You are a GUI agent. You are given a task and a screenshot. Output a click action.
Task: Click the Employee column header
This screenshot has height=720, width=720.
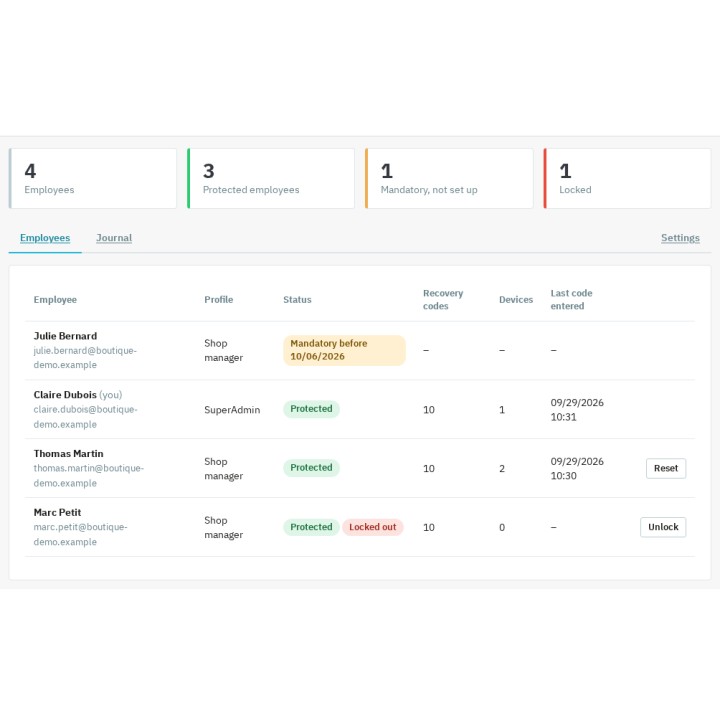[x=55, y=300]
